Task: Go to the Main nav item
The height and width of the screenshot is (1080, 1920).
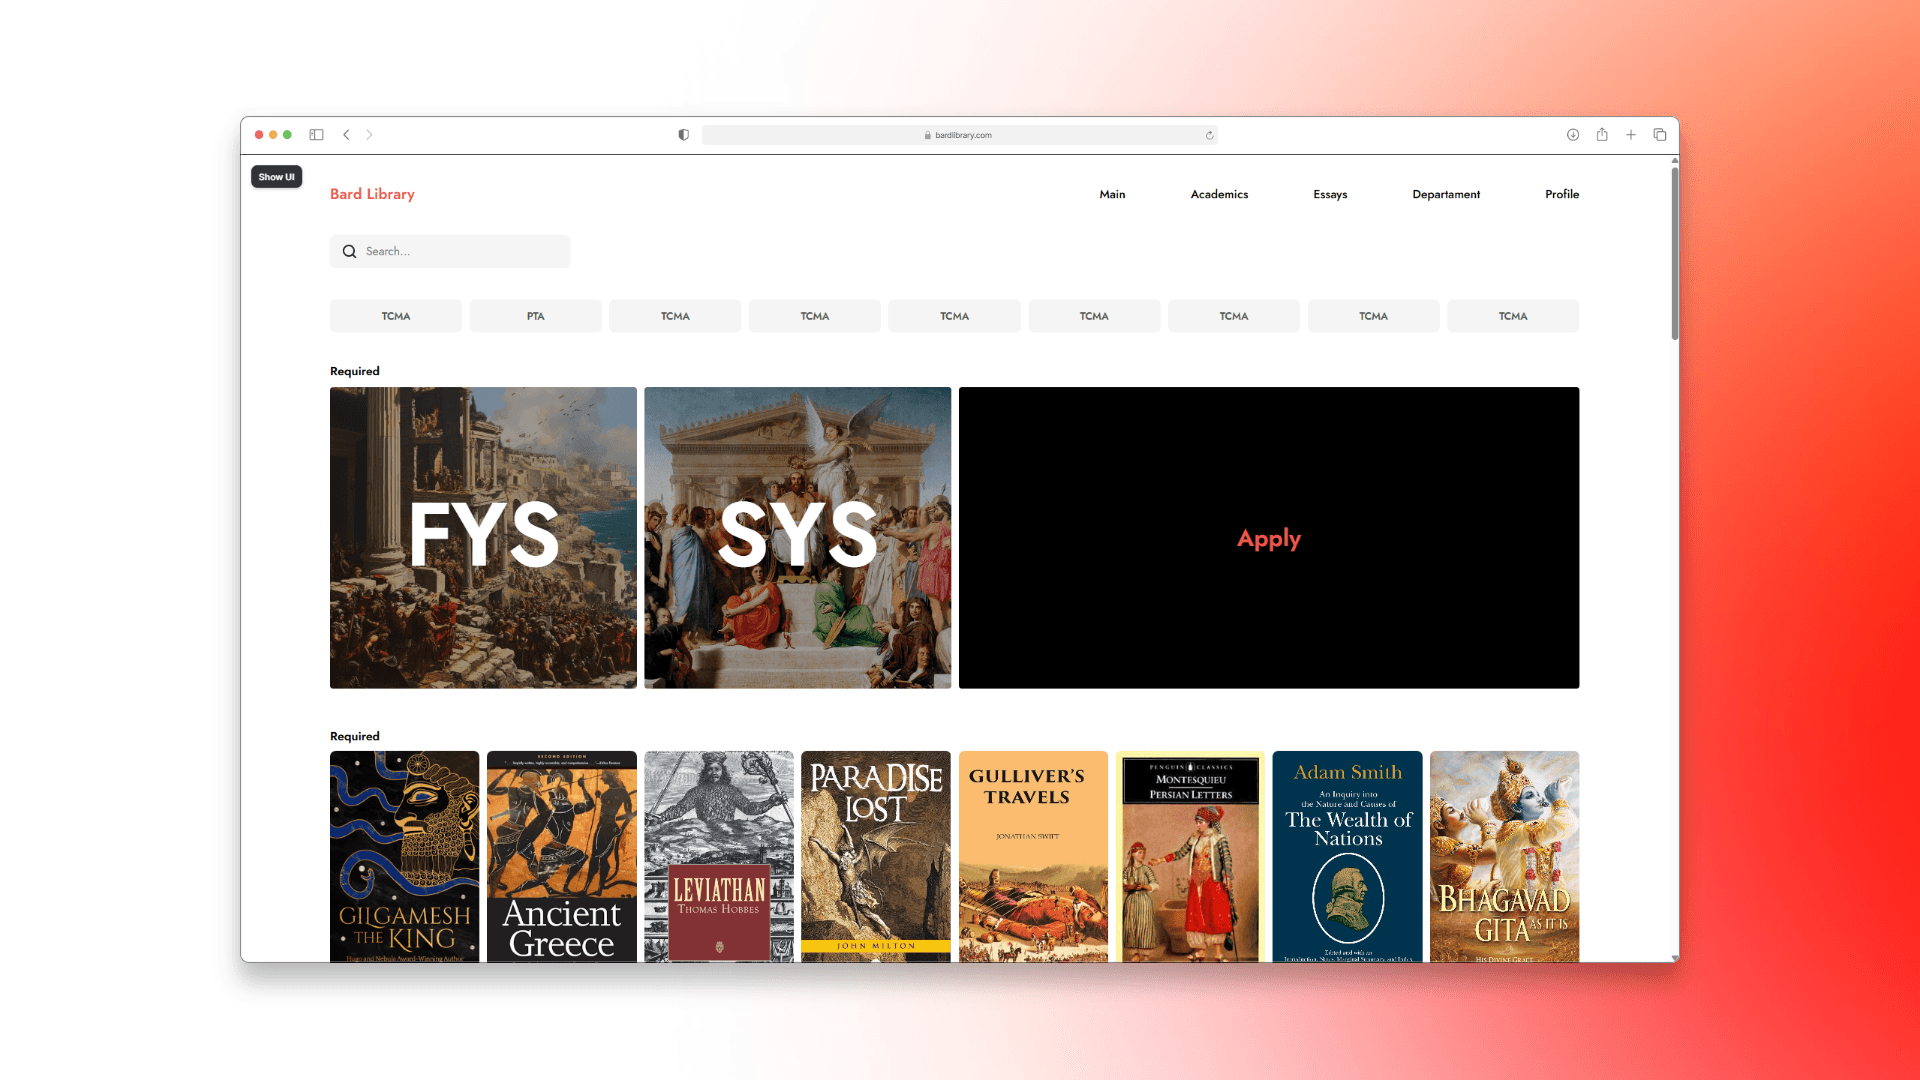Action: 1112,194
